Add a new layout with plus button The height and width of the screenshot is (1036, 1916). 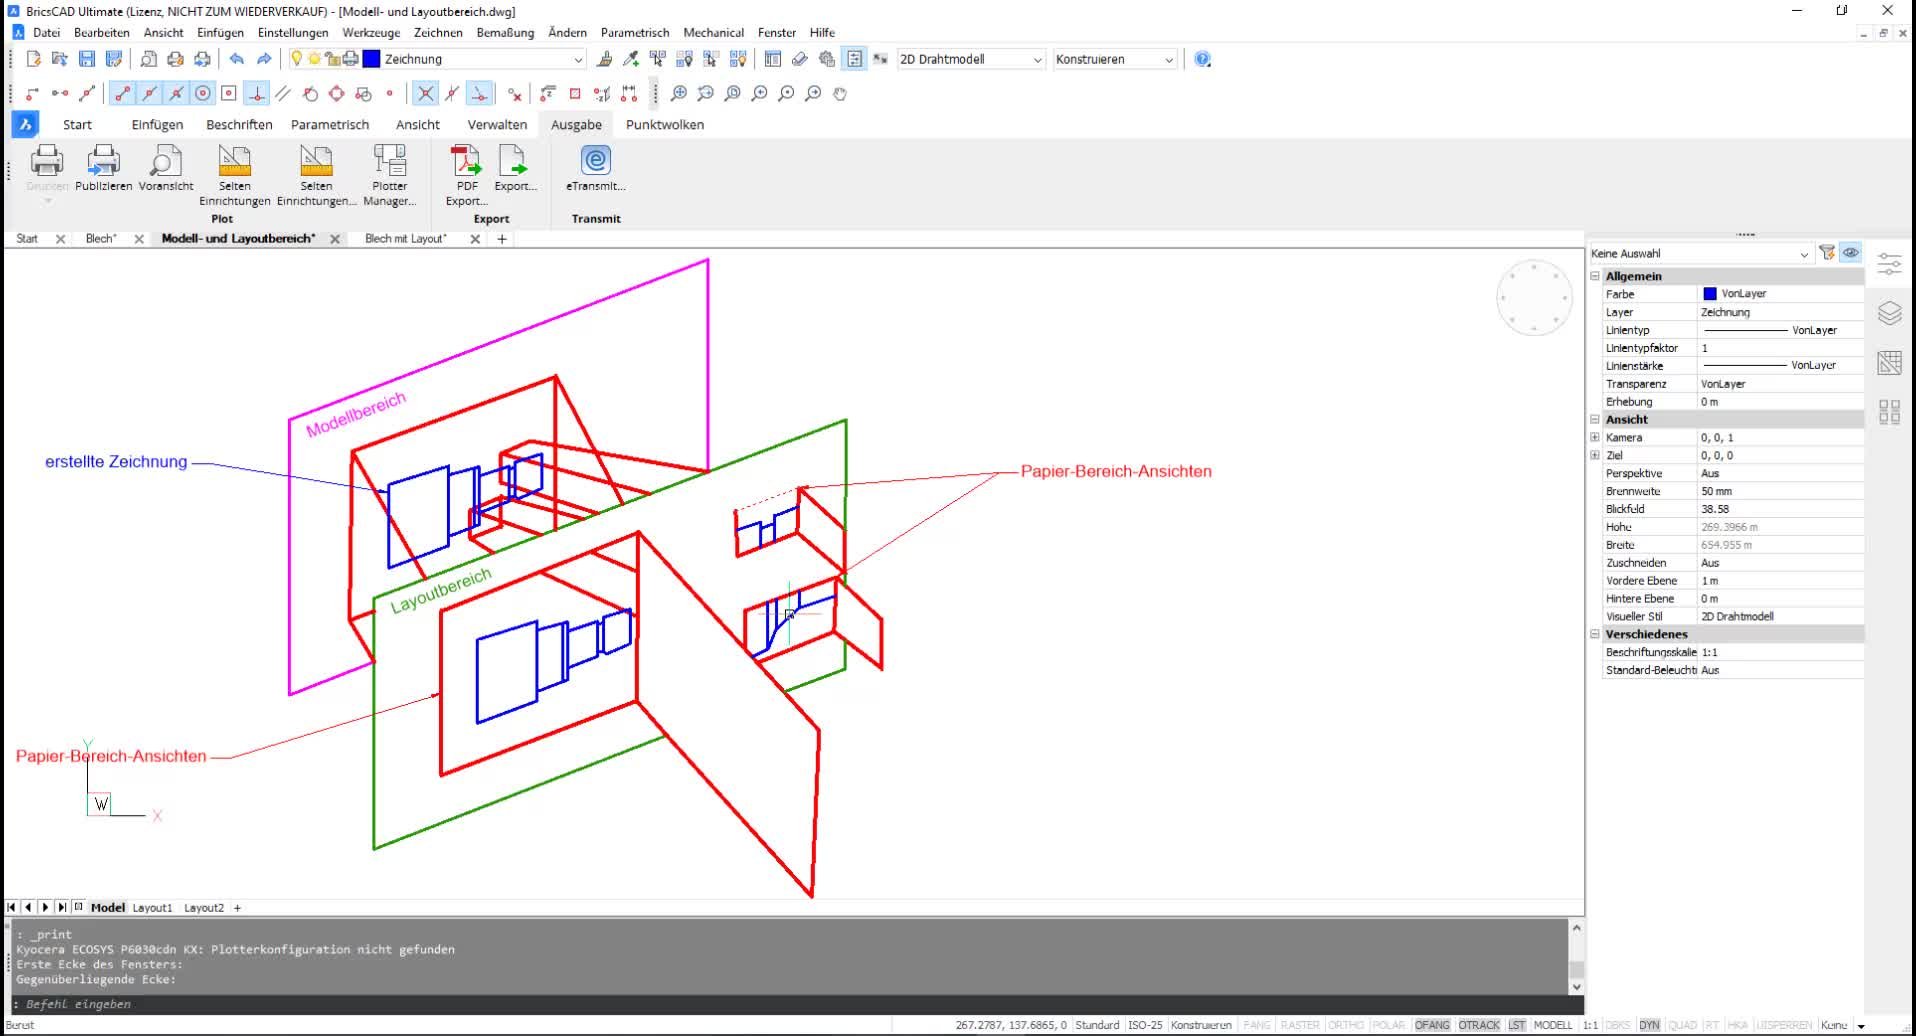pos(238,908)
